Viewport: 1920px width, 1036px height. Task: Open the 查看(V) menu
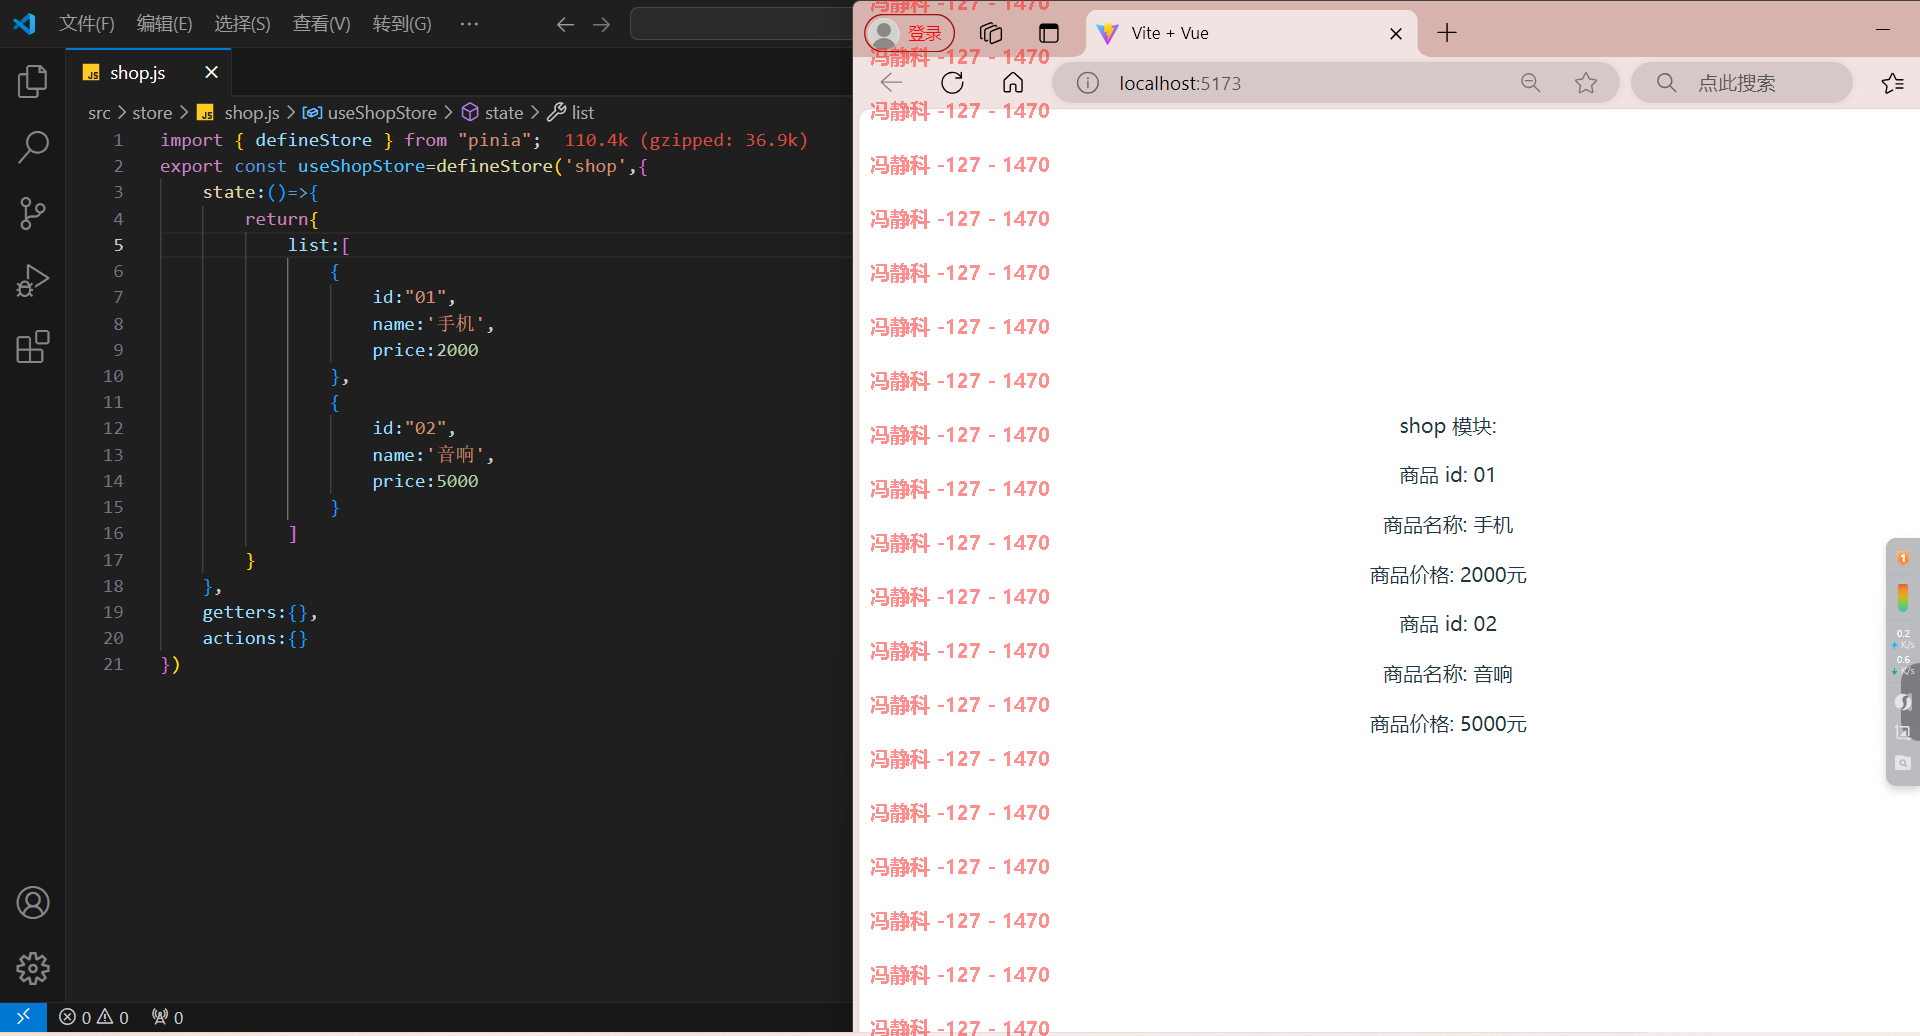(321, 24)
